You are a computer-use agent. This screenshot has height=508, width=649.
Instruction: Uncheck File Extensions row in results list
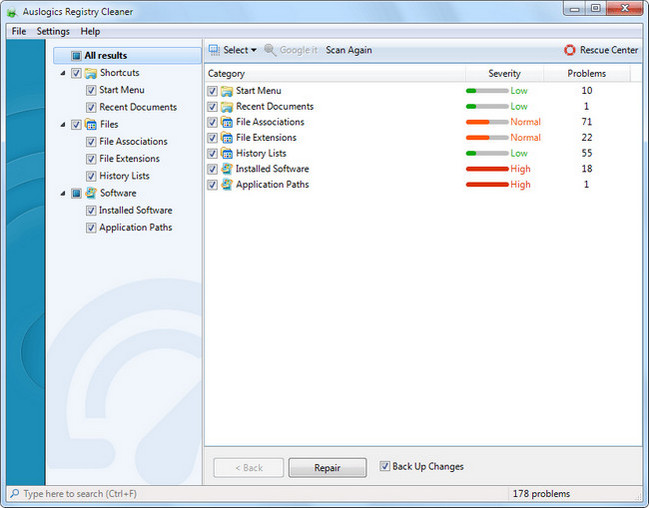coord(212,138)
